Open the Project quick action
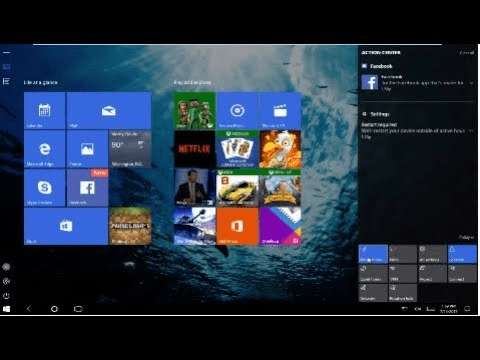Screen dimensions: 480x360 432,274
